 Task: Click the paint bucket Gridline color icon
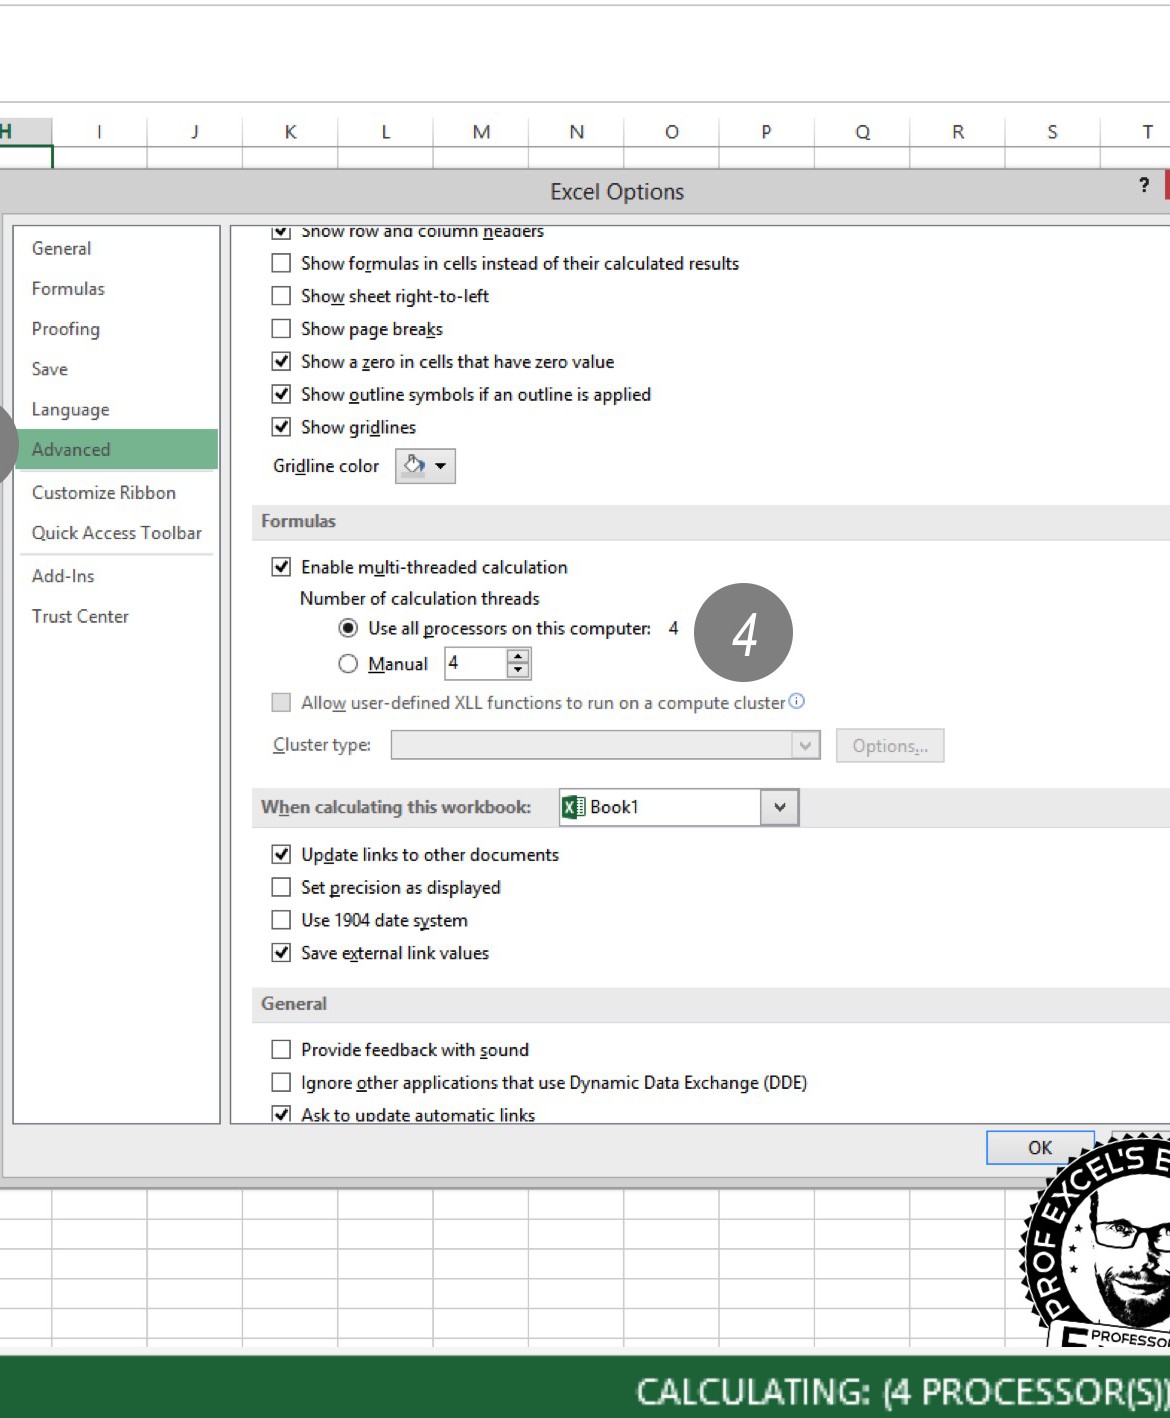412,465
